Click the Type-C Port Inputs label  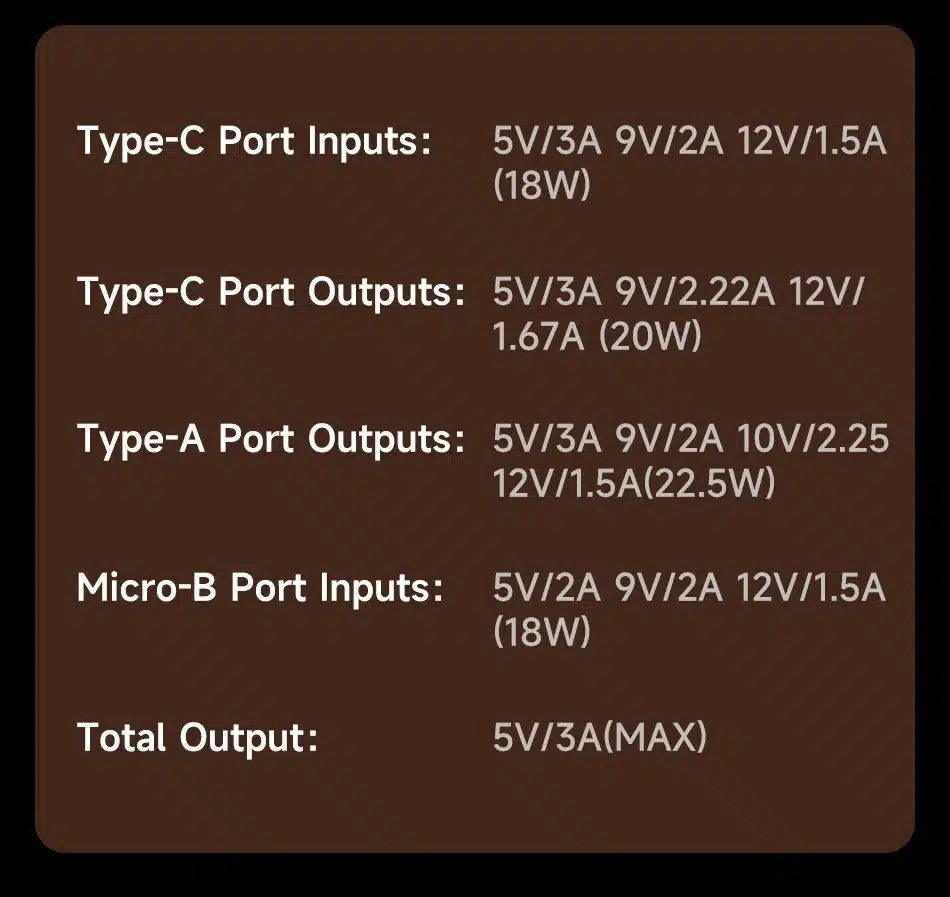pyautogui.click(x=254, y=142)
